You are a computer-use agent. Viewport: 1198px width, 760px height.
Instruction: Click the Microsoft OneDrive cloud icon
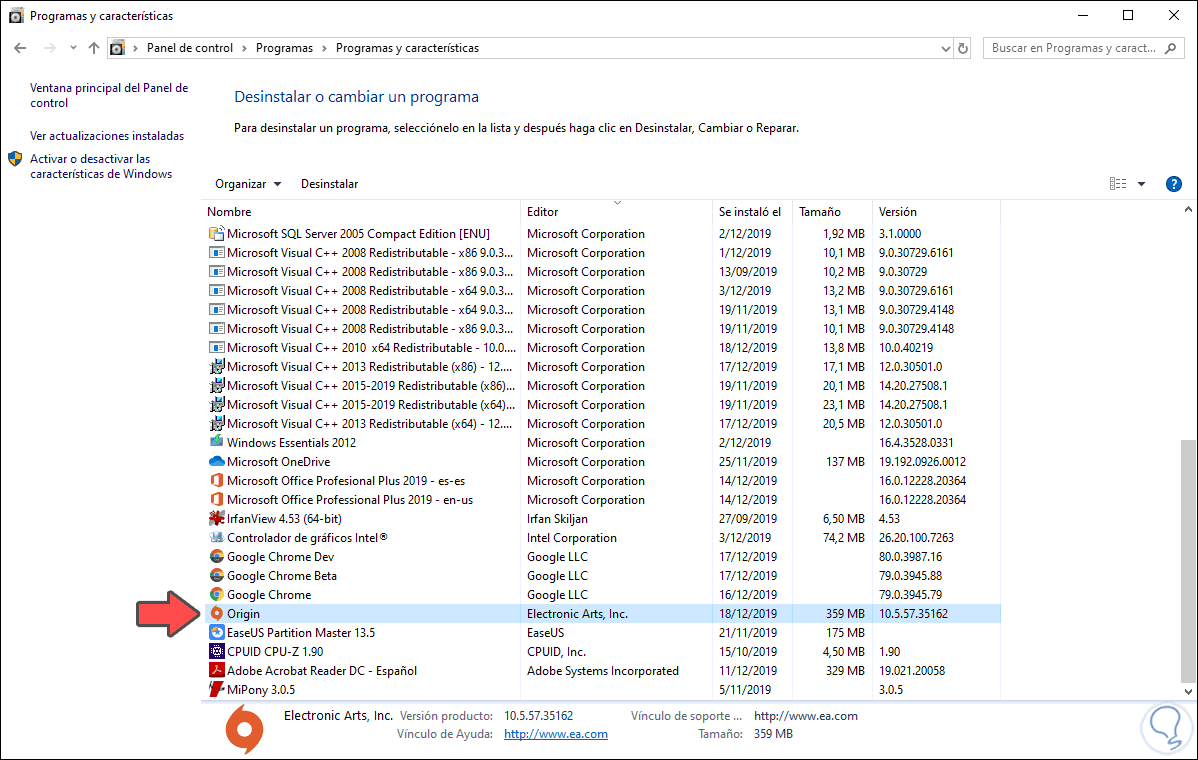217,461
